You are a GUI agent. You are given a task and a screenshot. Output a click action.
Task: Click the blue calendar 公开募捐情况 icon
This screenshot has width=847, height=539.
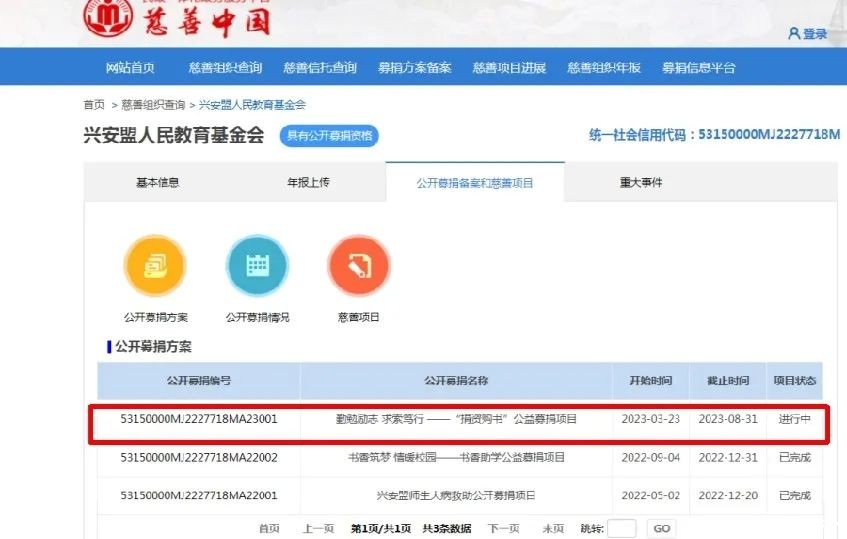[x=258, y=265]
